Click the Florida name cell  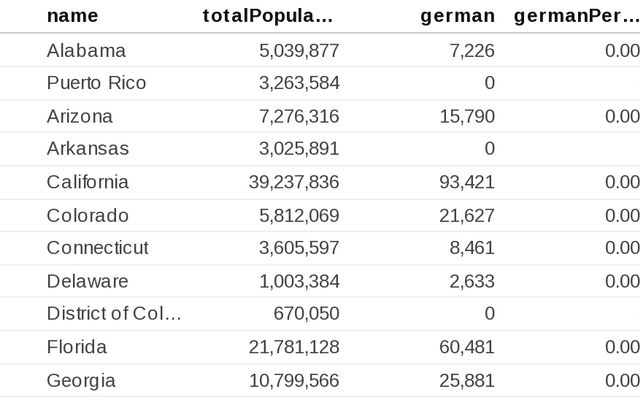pyautogui.click(x=77, y=347)
